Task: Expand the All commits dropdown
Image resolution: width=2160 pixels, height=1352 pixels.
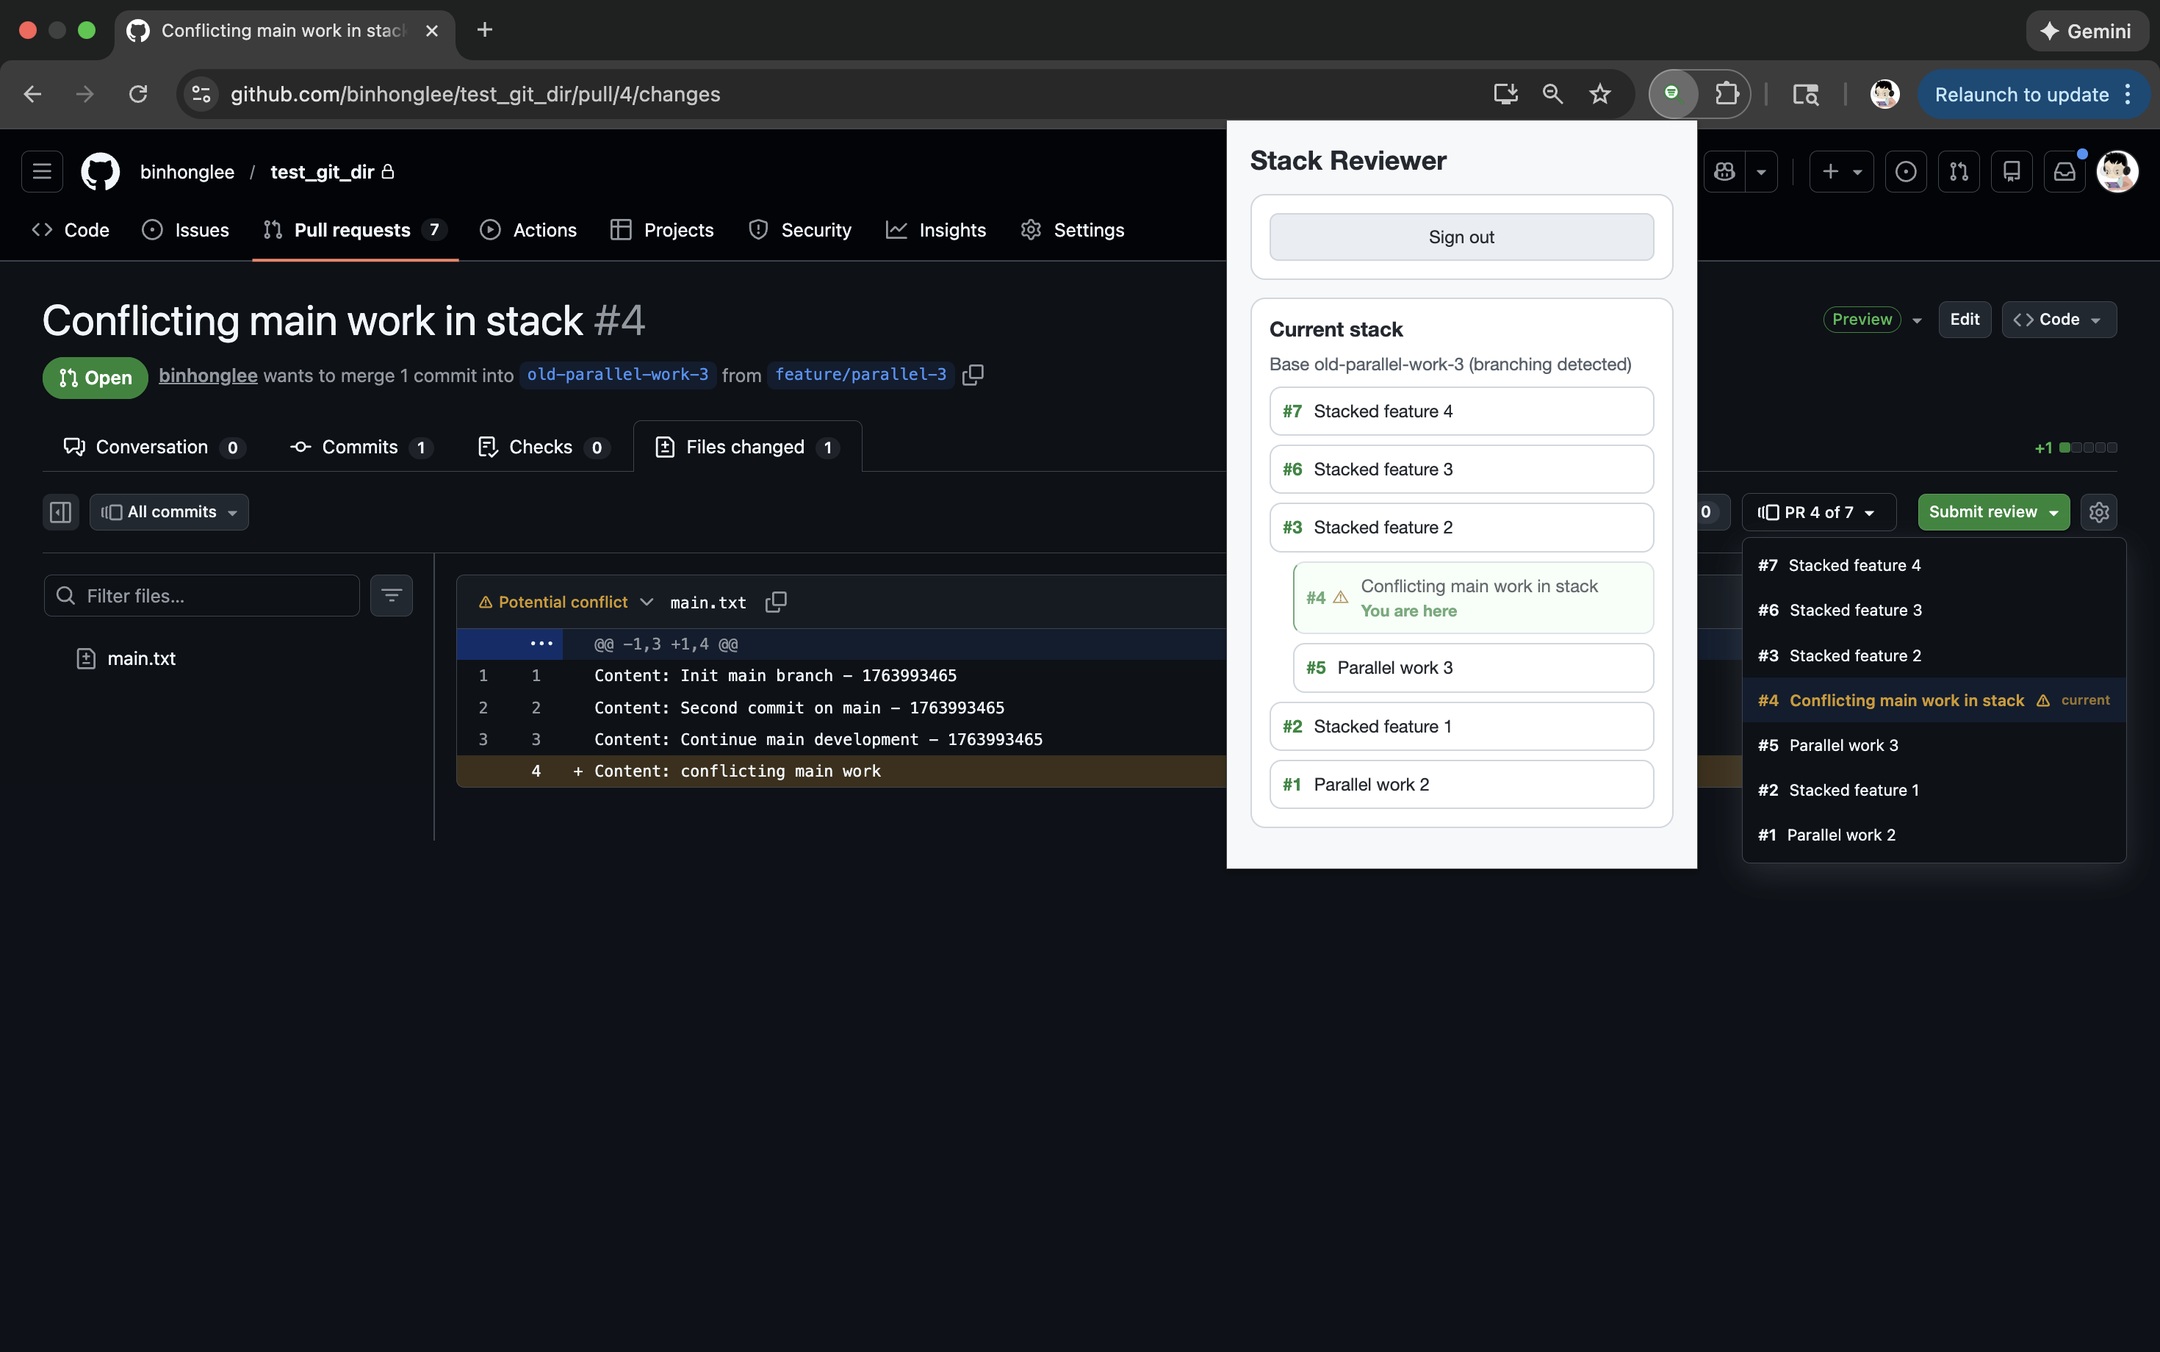Action: click(168, 511)
